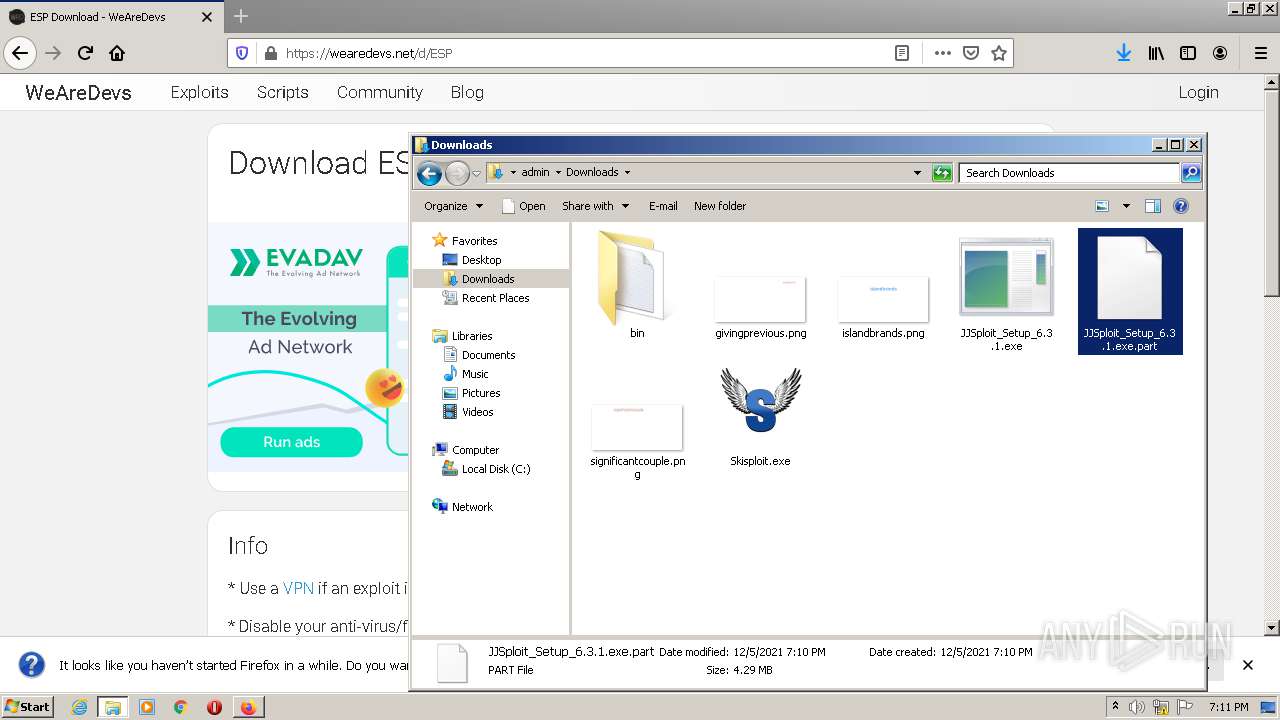The width and height of the screenshot is (1280, 720).
Task: Expand address bar history dropdown
Action: pyautogui.click(x=917, y=173)
